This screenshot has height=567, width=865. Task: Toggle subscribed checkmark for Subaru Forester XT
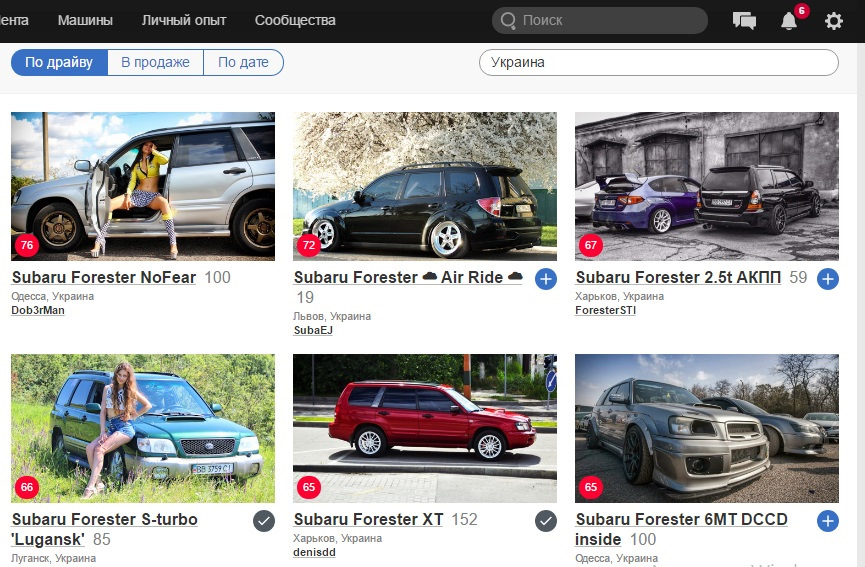click(546, 521)
